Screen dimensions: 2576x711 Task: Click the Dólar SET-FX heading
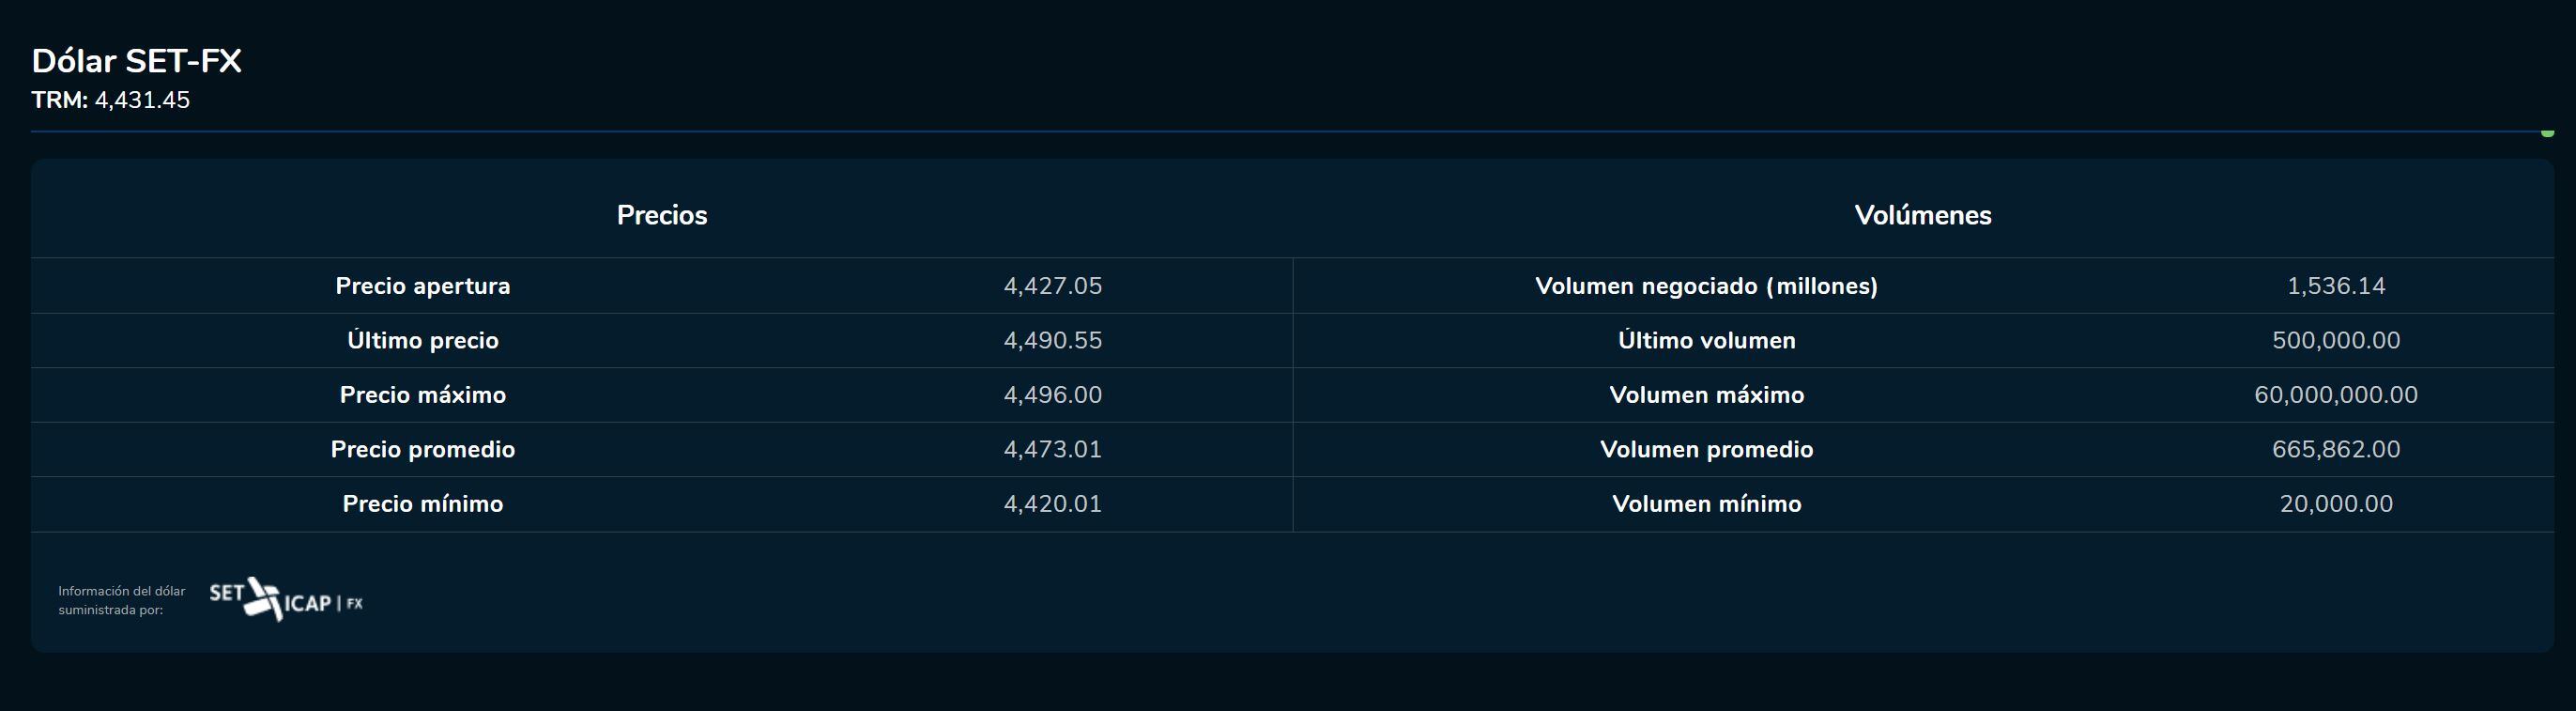[137, 61]
